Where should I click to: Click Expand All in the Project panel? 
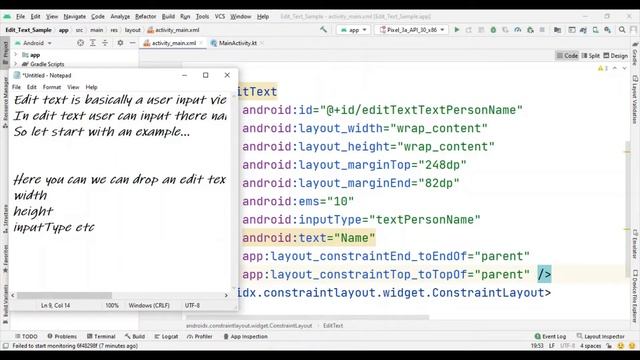coord(93,43)
